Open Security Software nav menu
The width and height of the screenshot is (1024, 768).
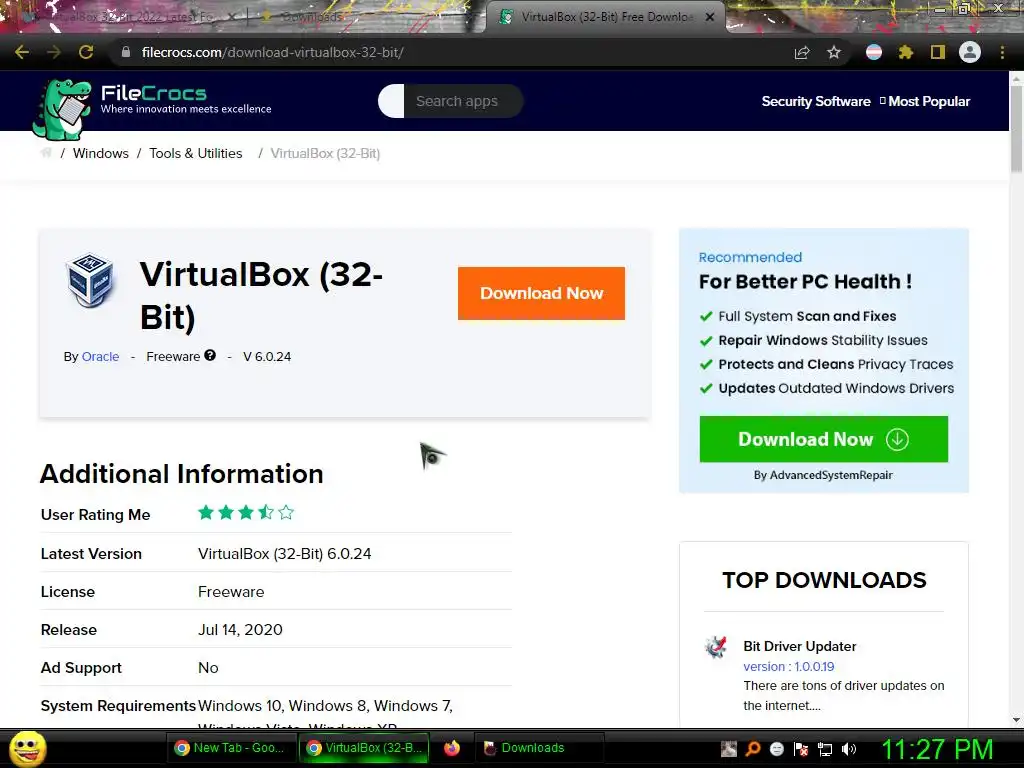[816, 101]
